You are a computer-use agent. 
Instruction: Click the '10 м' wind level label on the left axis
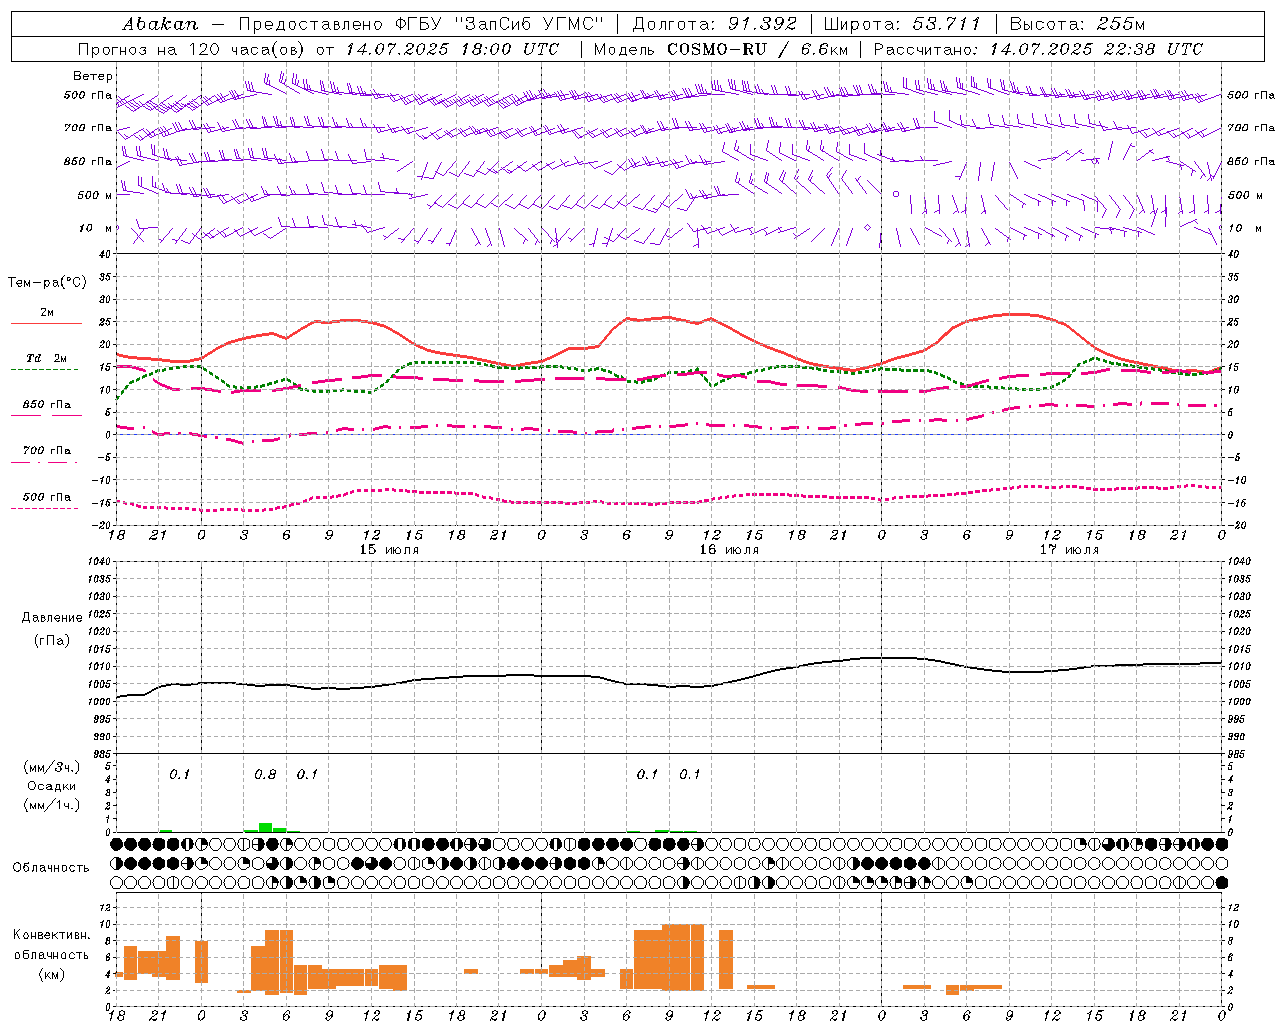coord(95,228)
